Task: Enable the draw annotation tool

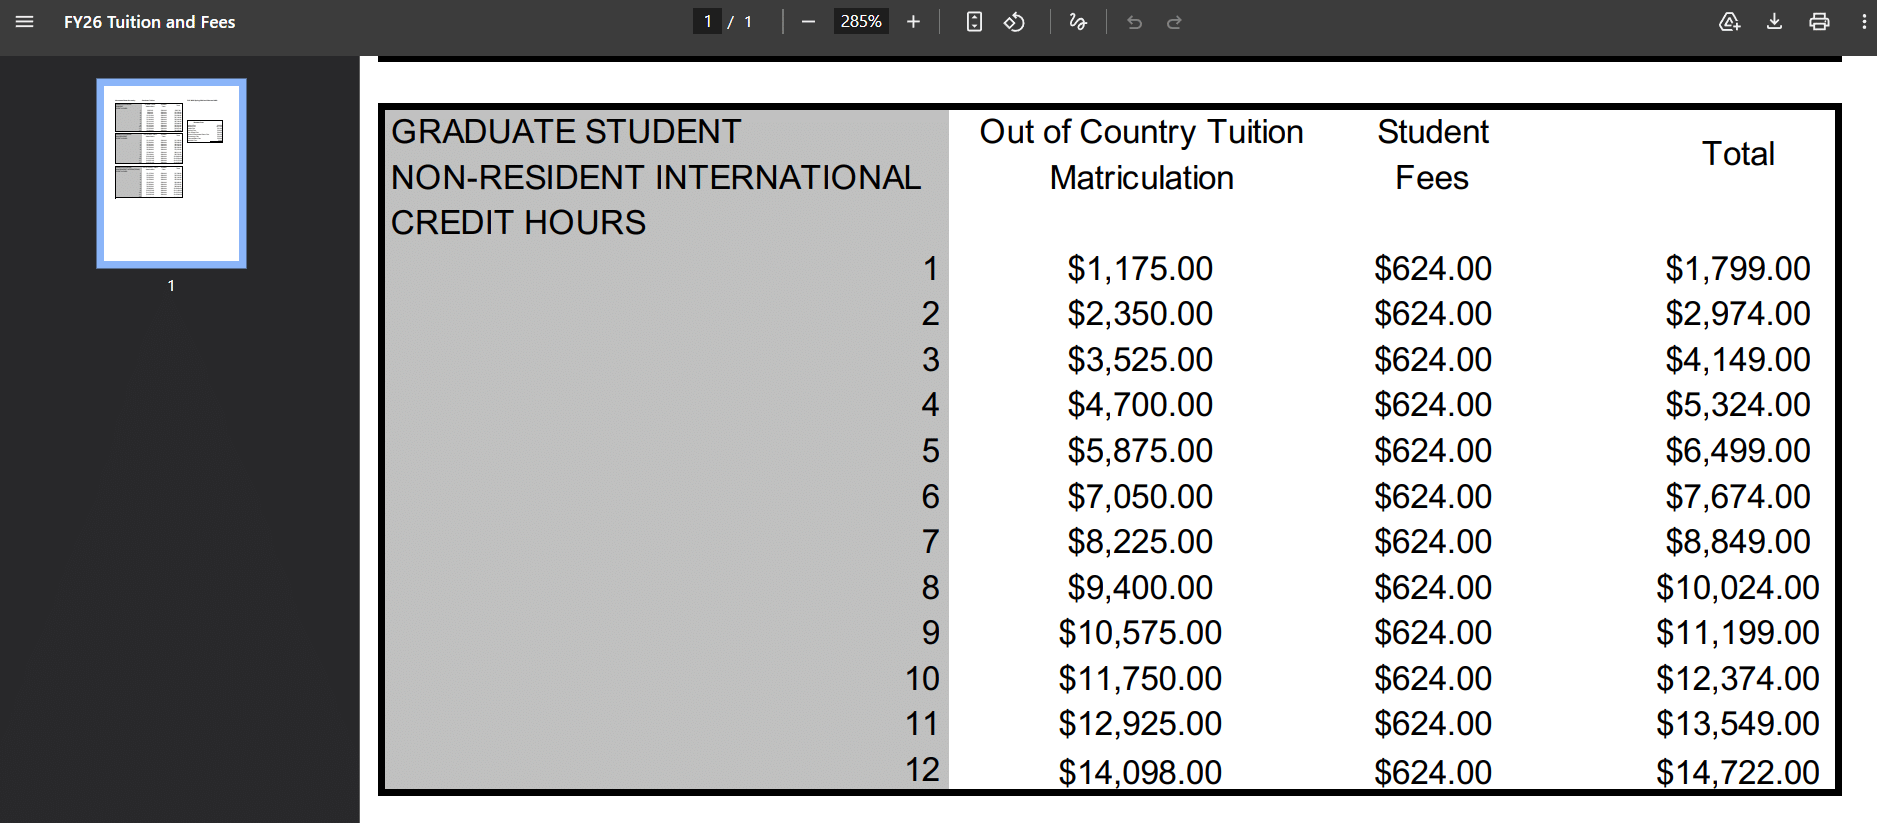Action: (x=1078, y=22)
